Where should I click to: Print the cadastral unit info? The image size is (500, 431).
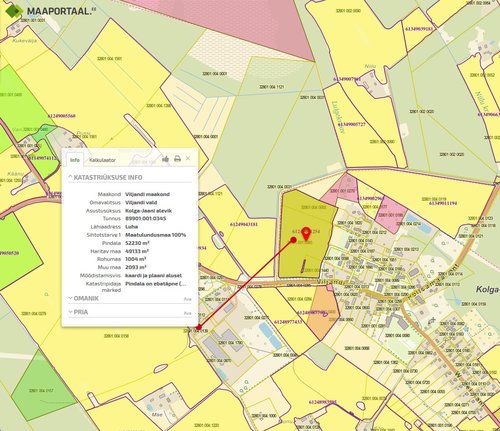[x=177, y=159]
